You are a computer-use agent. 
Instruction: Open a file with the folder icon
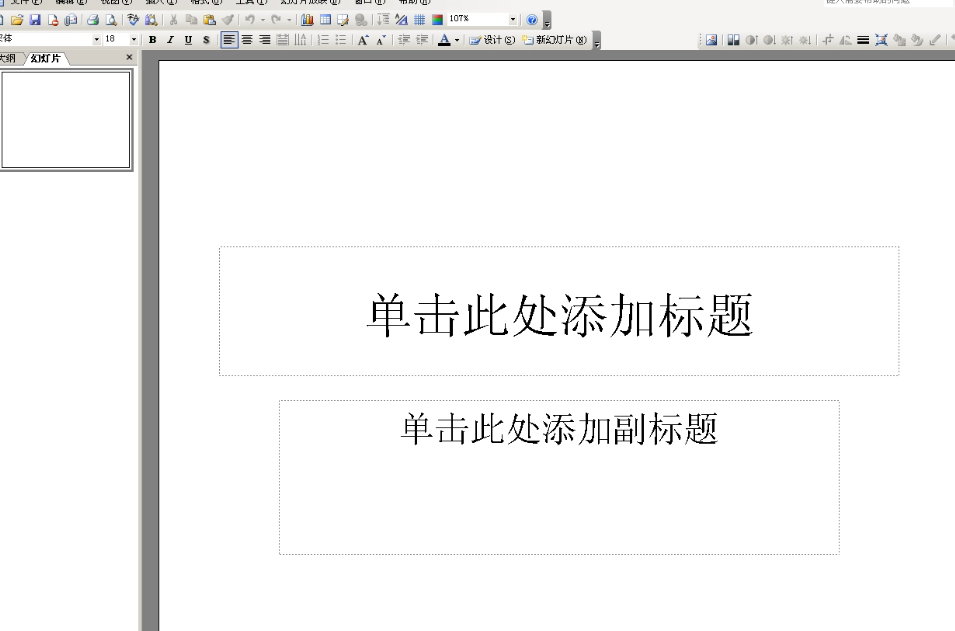(x=17, y=20)
